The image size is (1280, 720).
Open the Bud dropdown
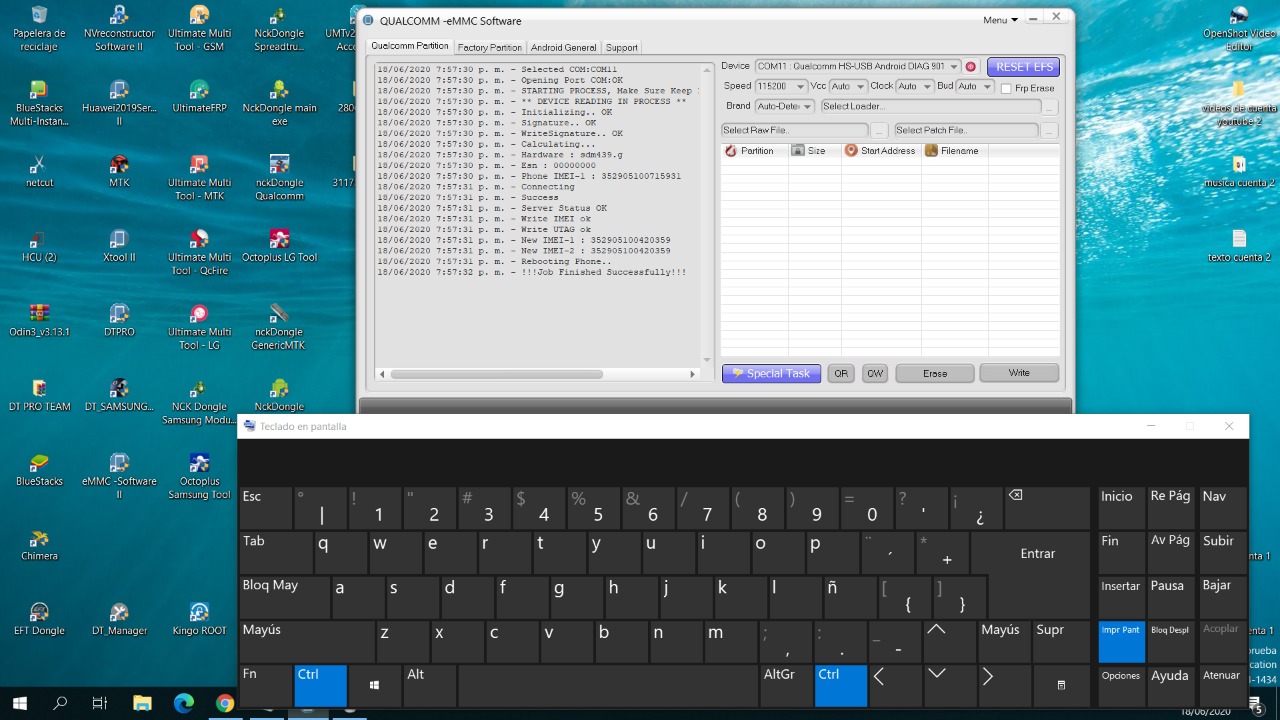(x=987, y=87)
